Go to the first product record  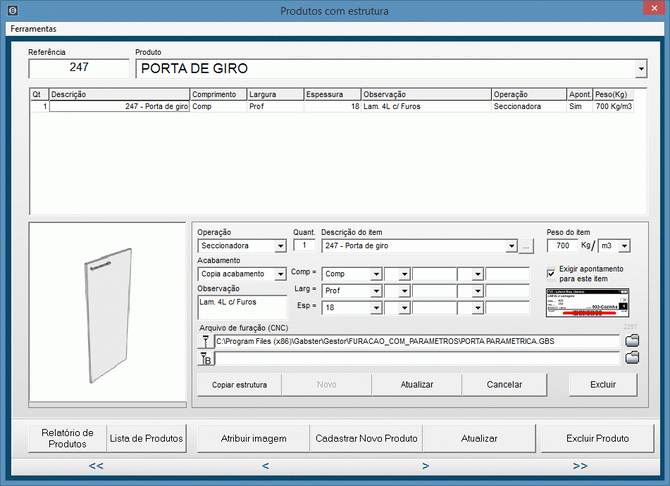click(x=96, y=465)
